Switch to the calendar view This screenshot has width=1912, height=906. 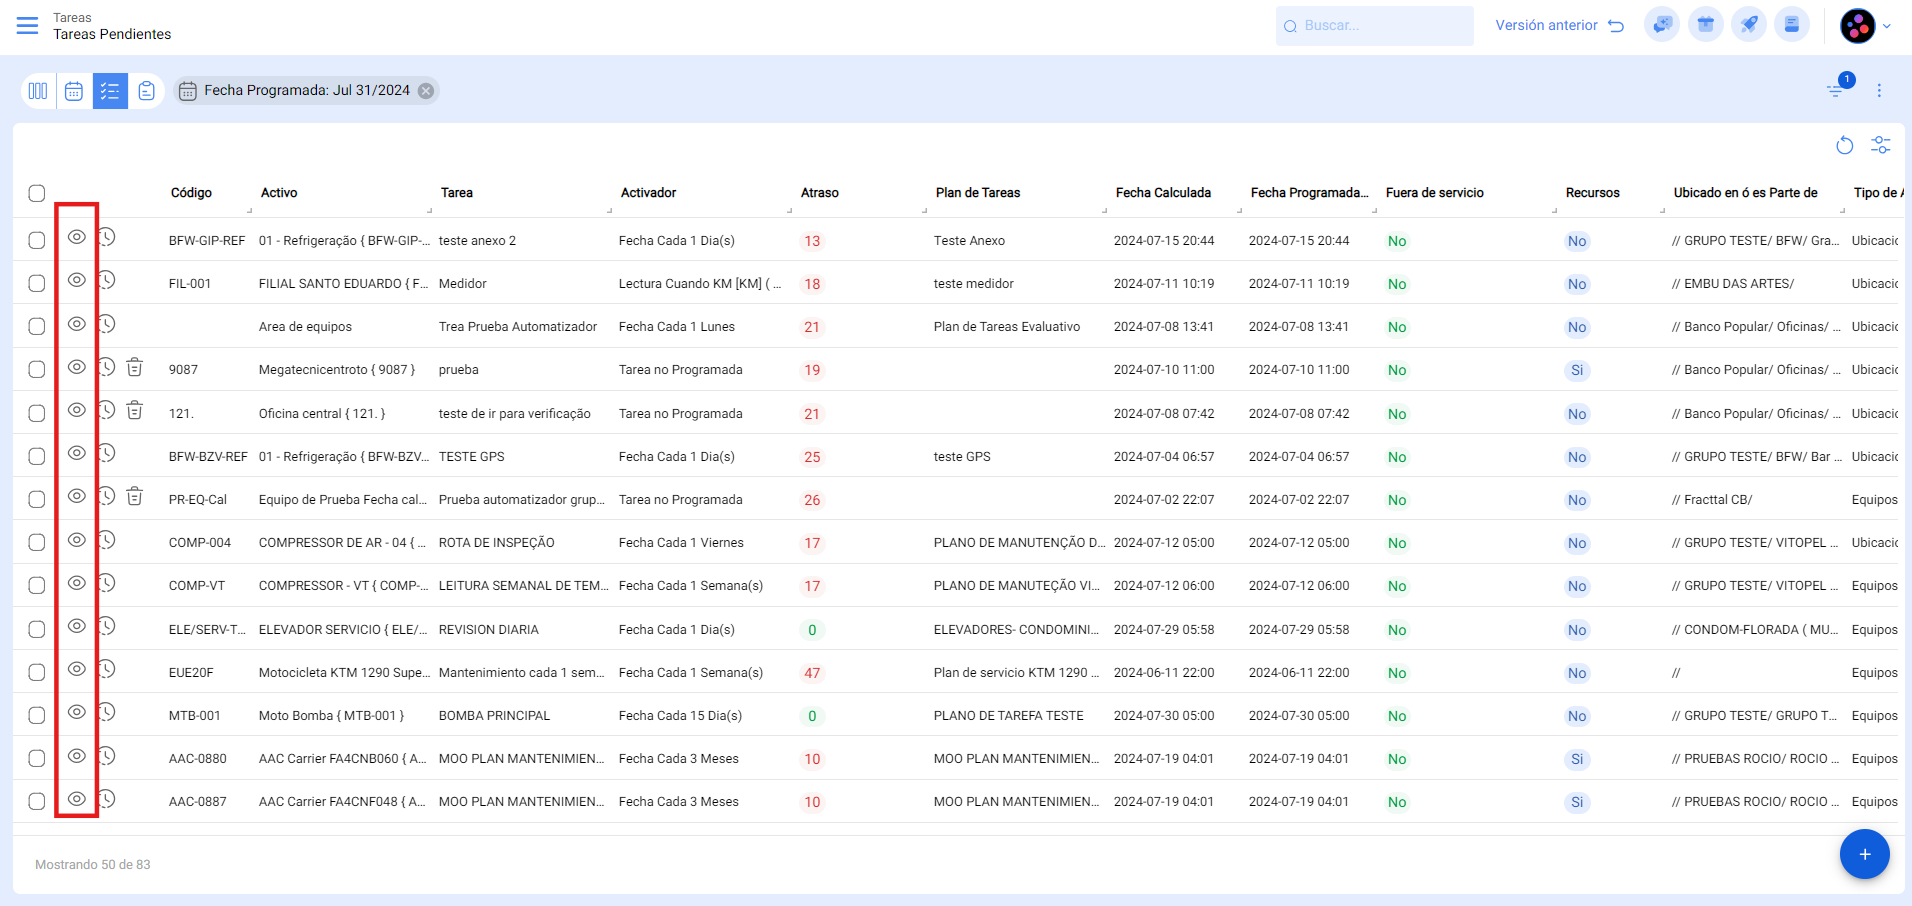pos(74,91)
